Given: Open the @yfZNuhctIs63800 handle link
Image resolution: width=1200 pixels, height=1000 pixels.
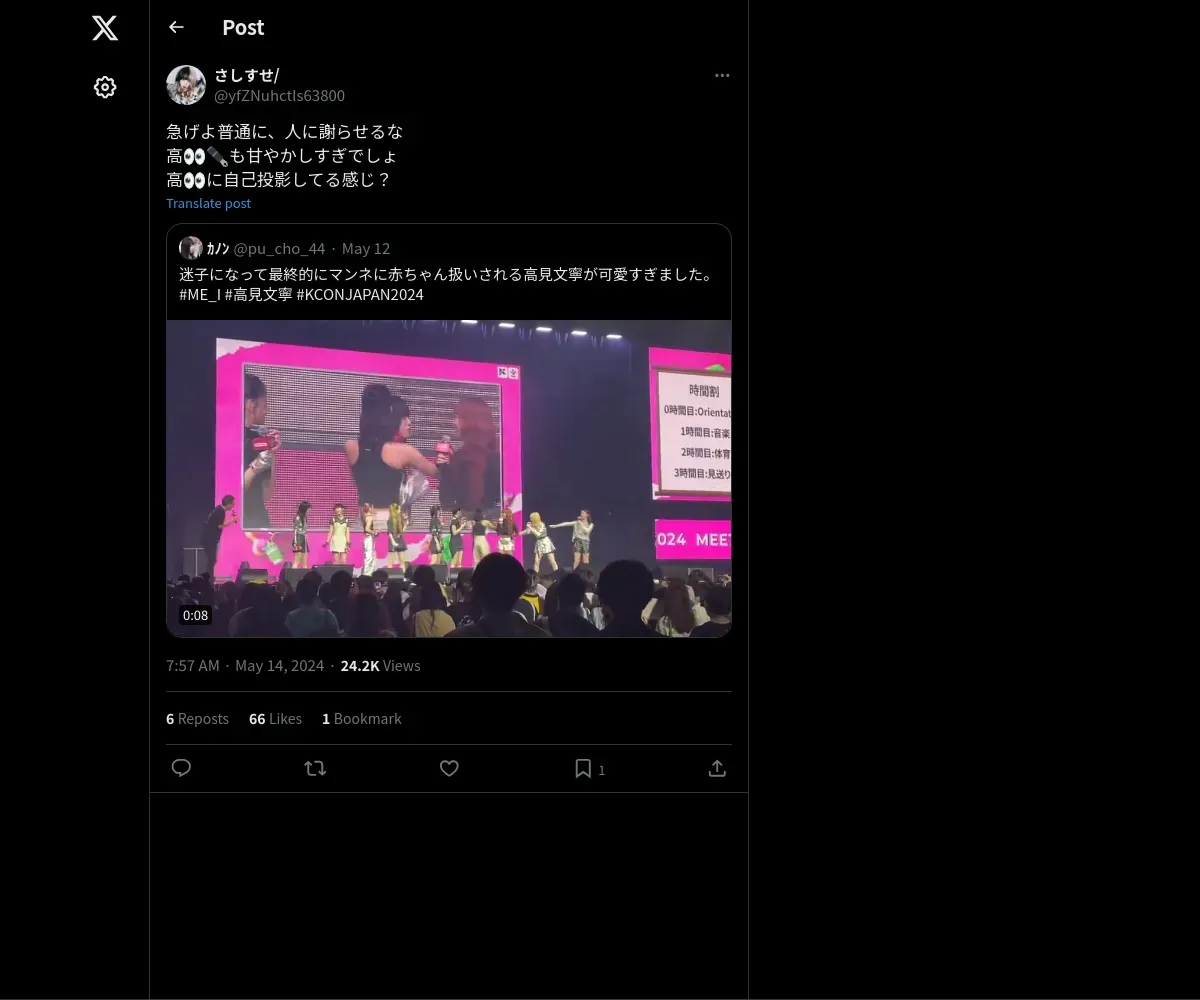Looking at the screenshot, I should (279, 96).
